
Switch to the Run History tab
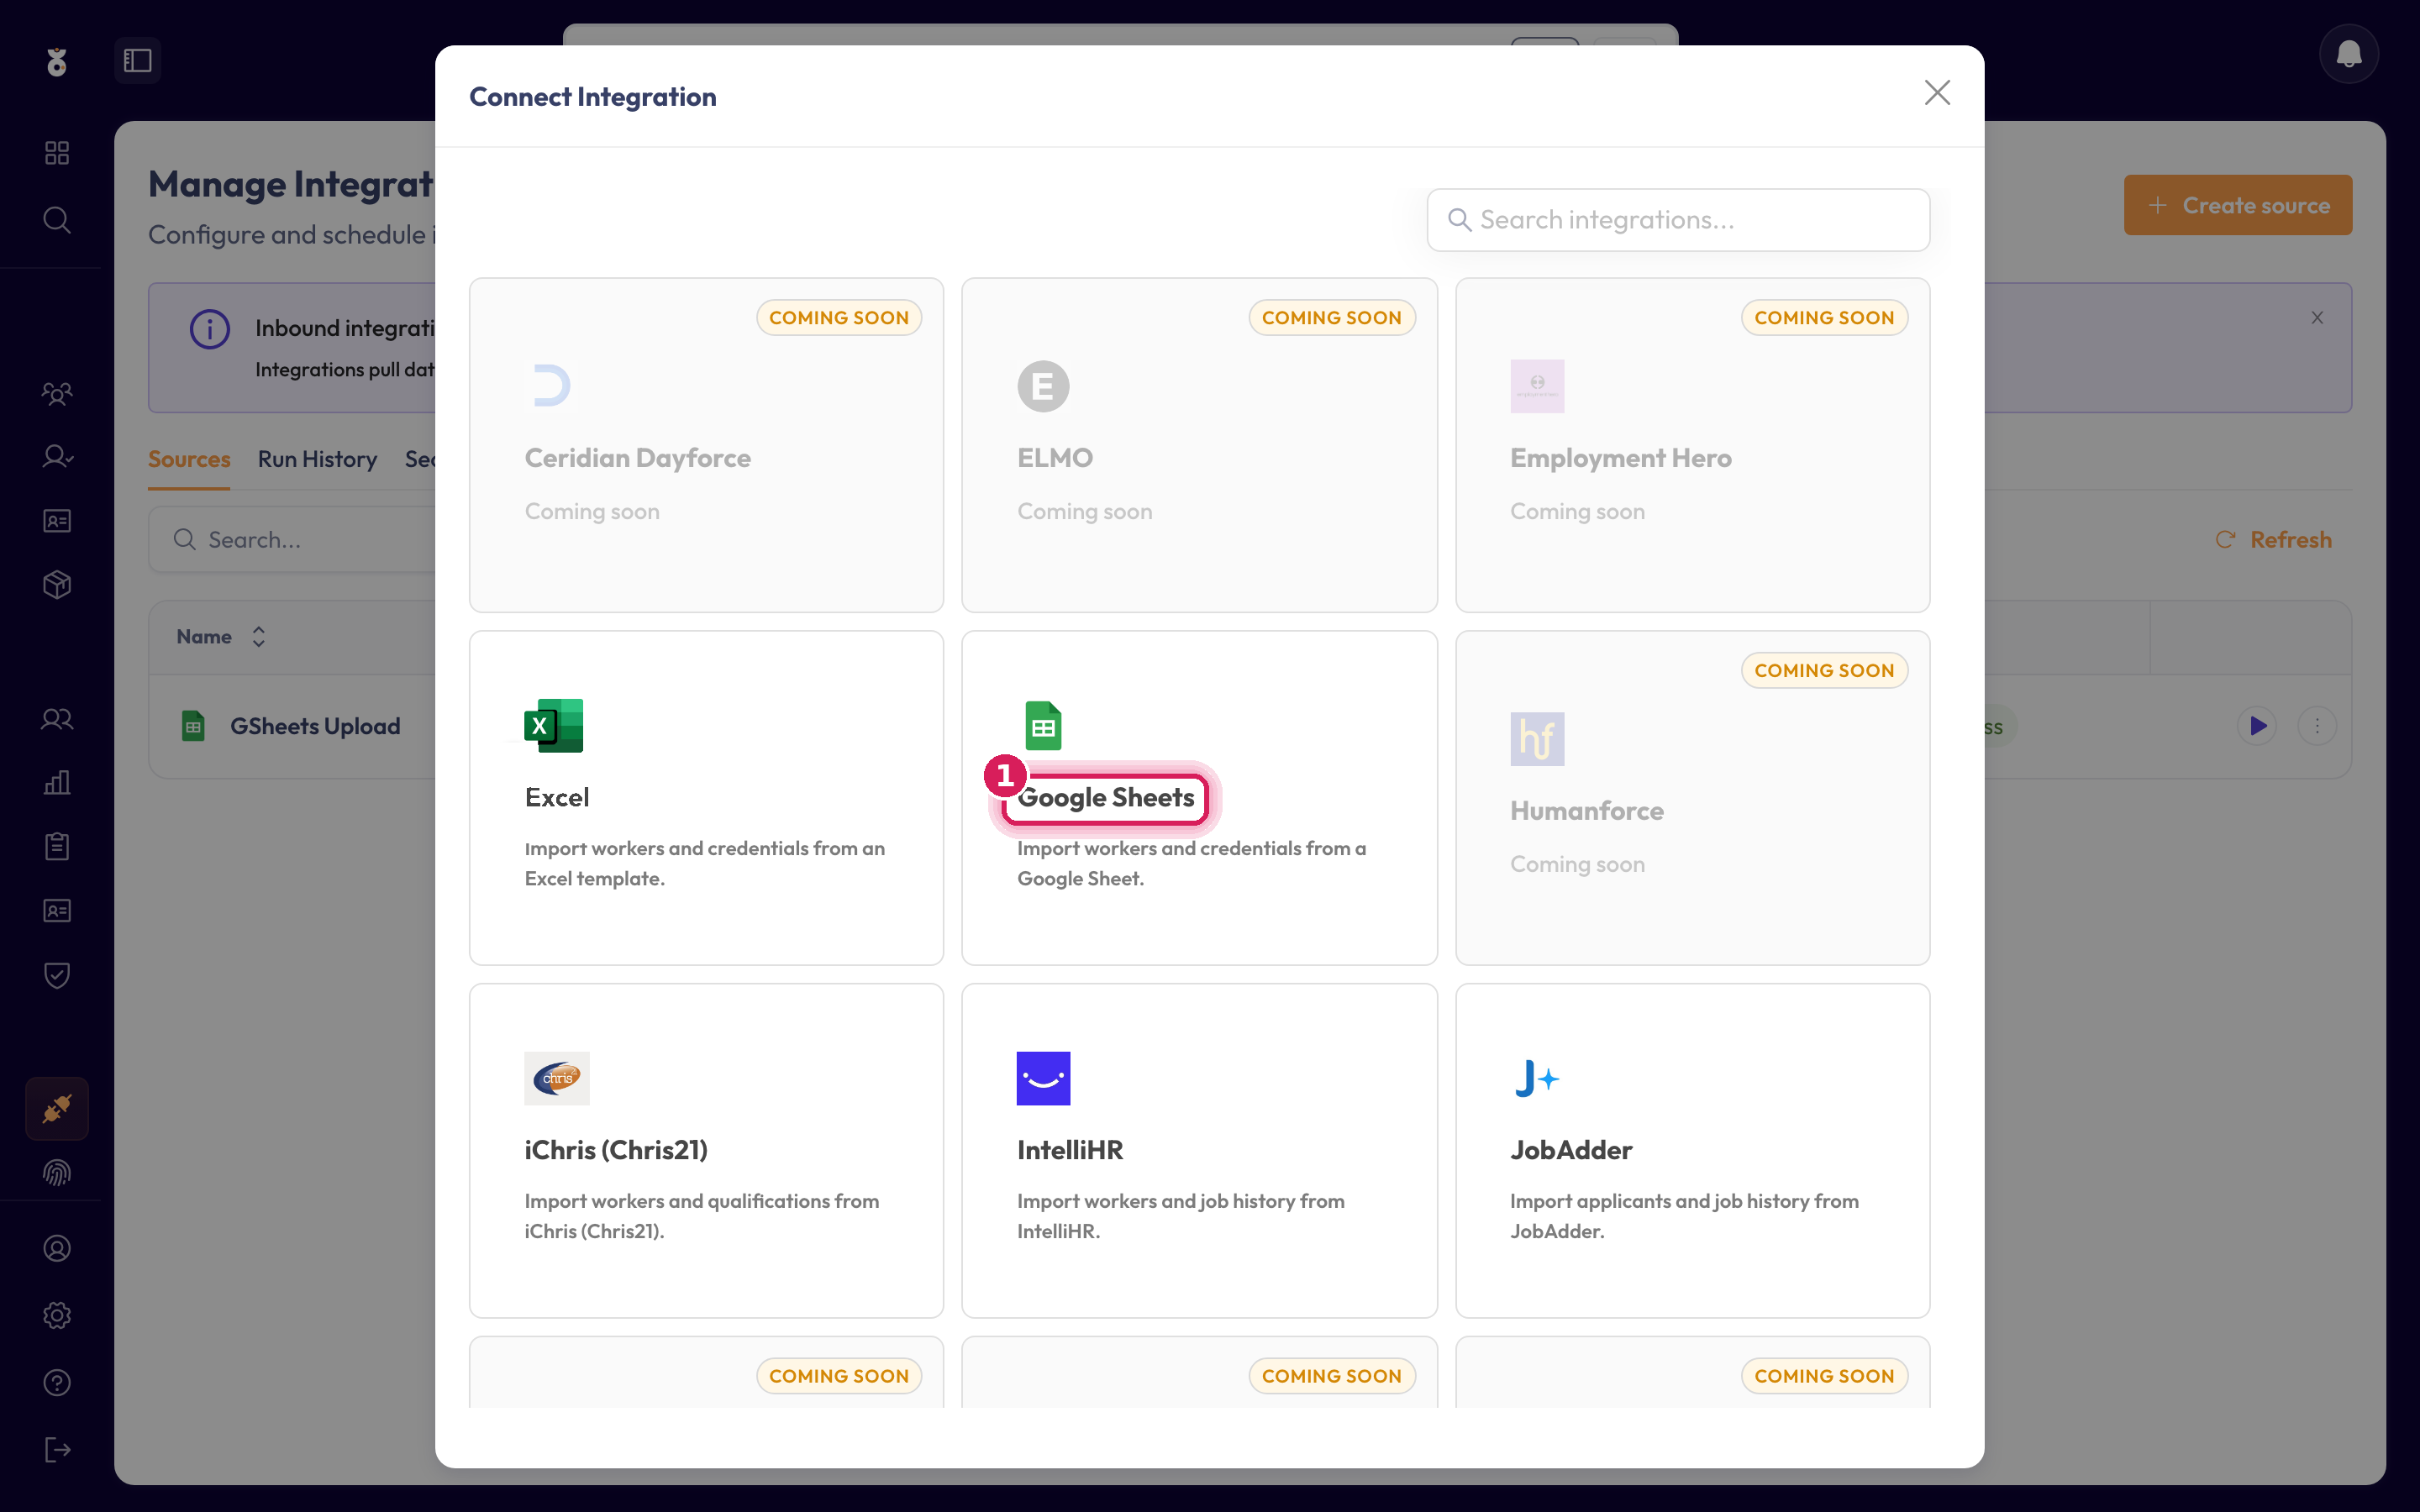click(317, 459)
